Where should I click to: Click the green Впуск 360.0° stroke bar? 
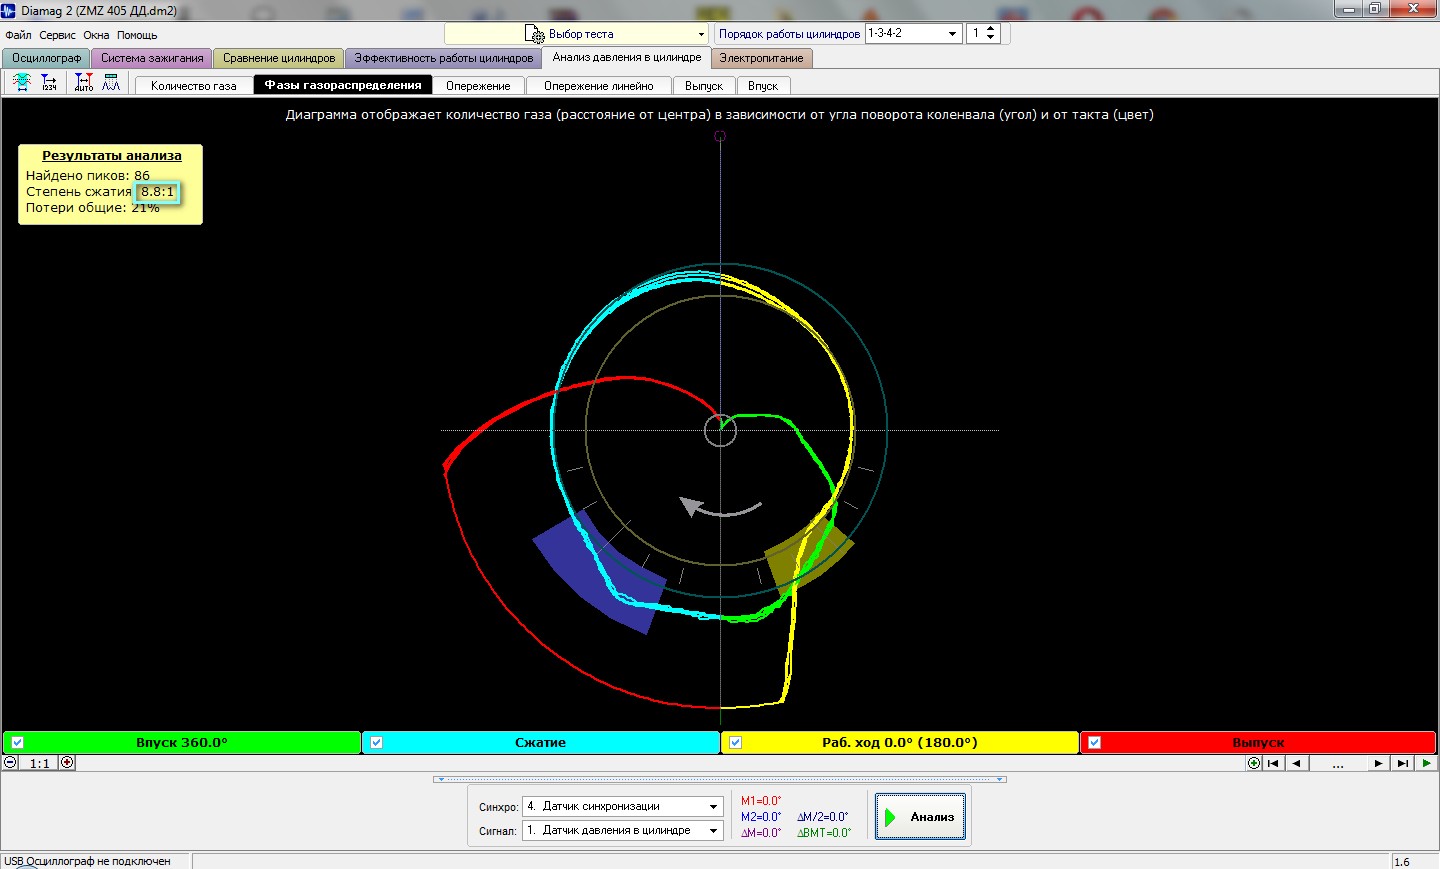181,742
